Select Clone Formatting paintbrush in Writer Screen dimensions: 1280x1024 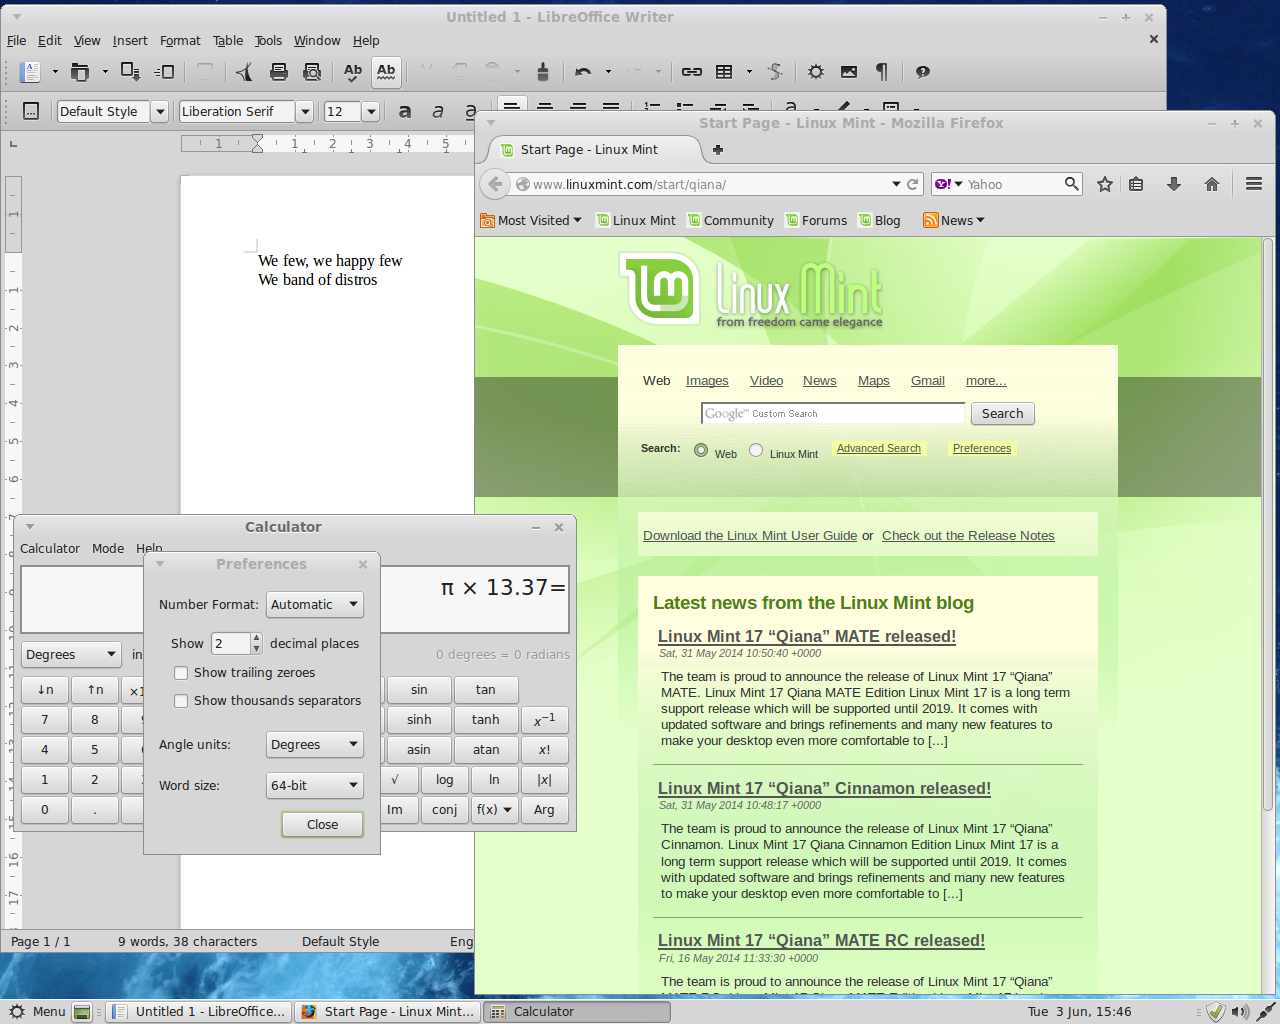coord(543,72)
